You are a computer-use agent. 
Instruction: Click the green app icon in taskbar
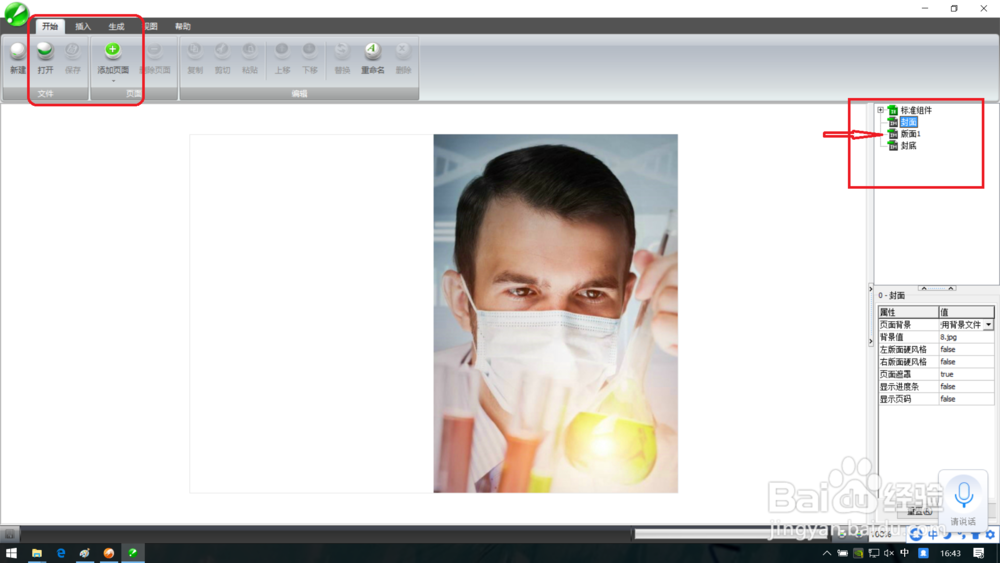[x=133, y=553]
